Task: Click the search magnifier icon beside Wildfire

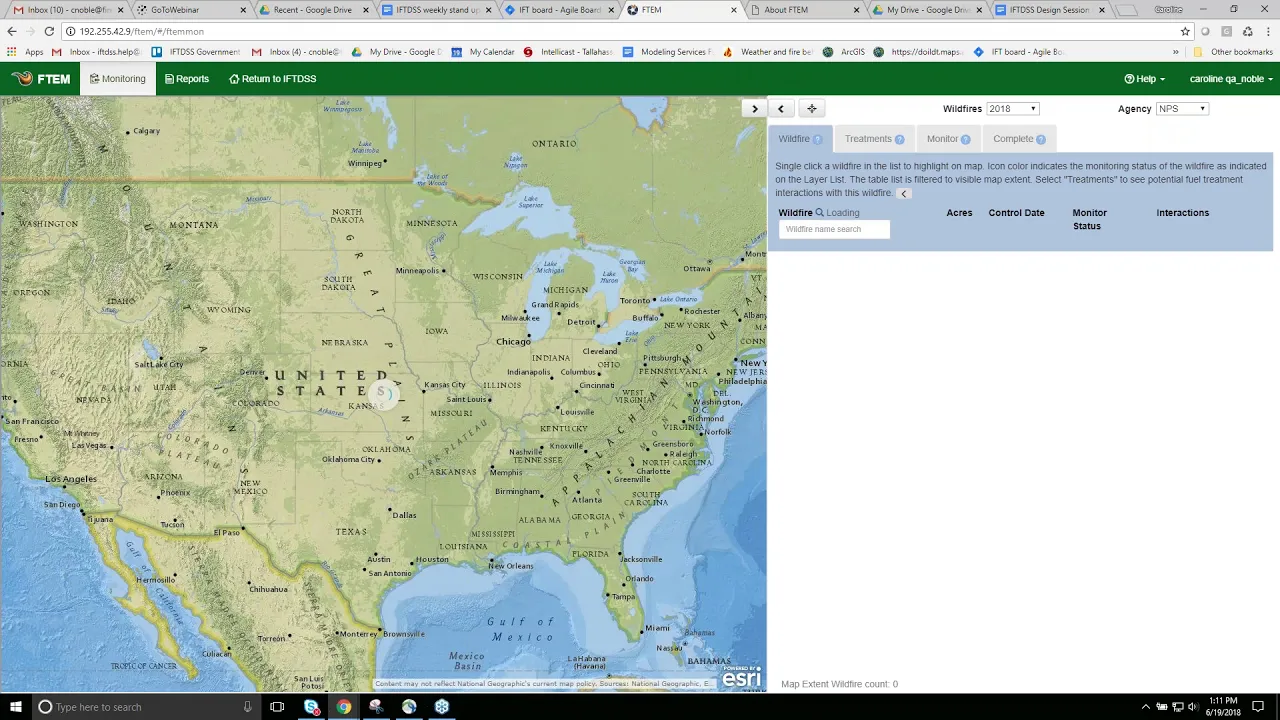Action: [x=820, y=213]
